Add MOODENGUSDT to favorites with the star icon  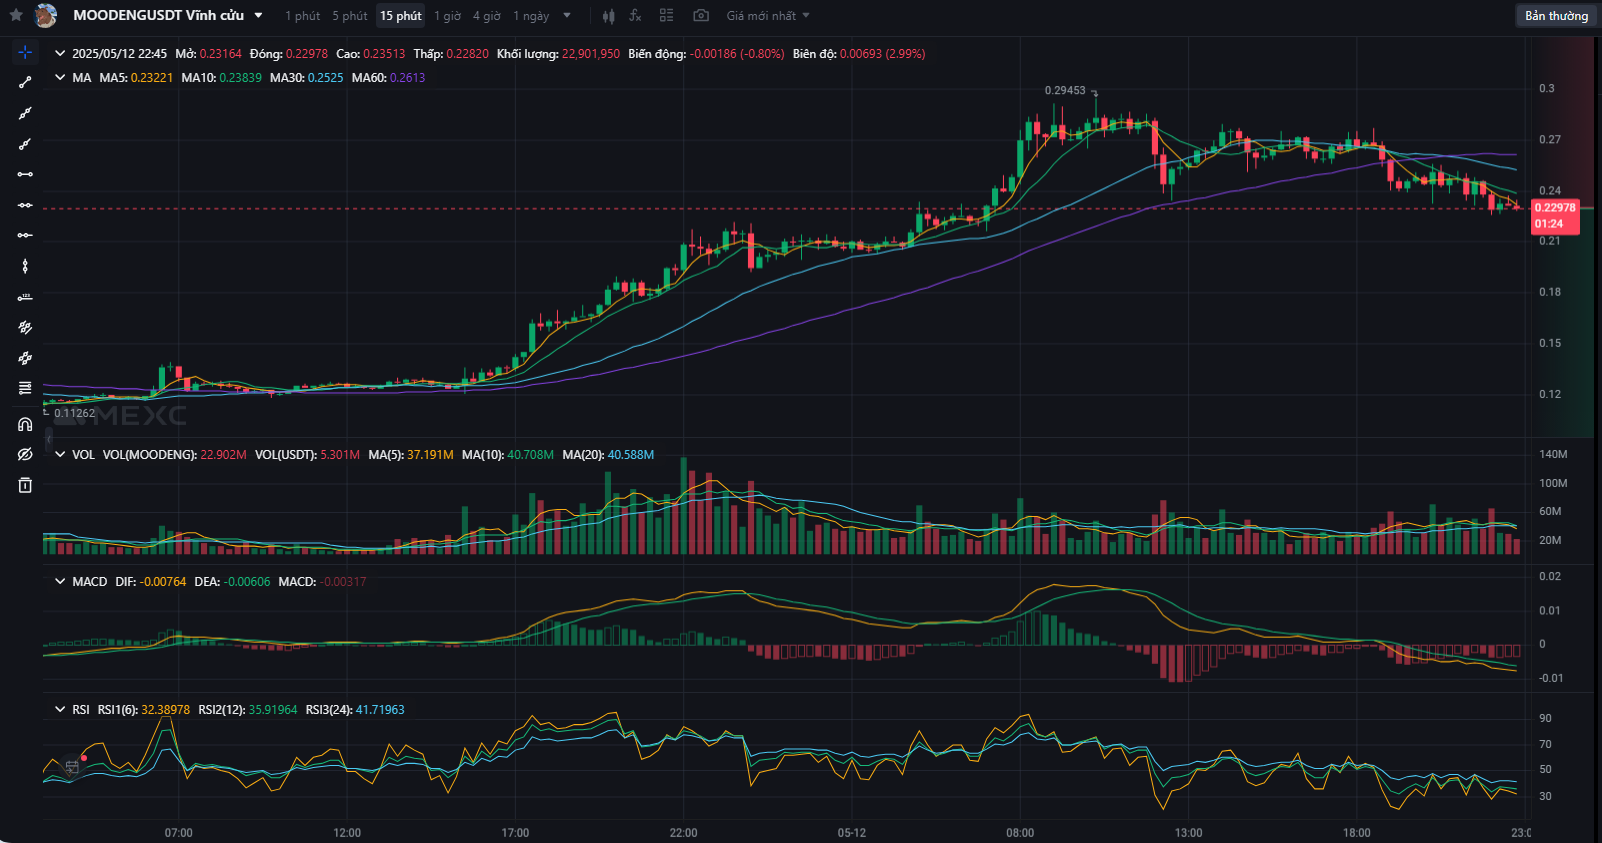[x=16, y=15]
